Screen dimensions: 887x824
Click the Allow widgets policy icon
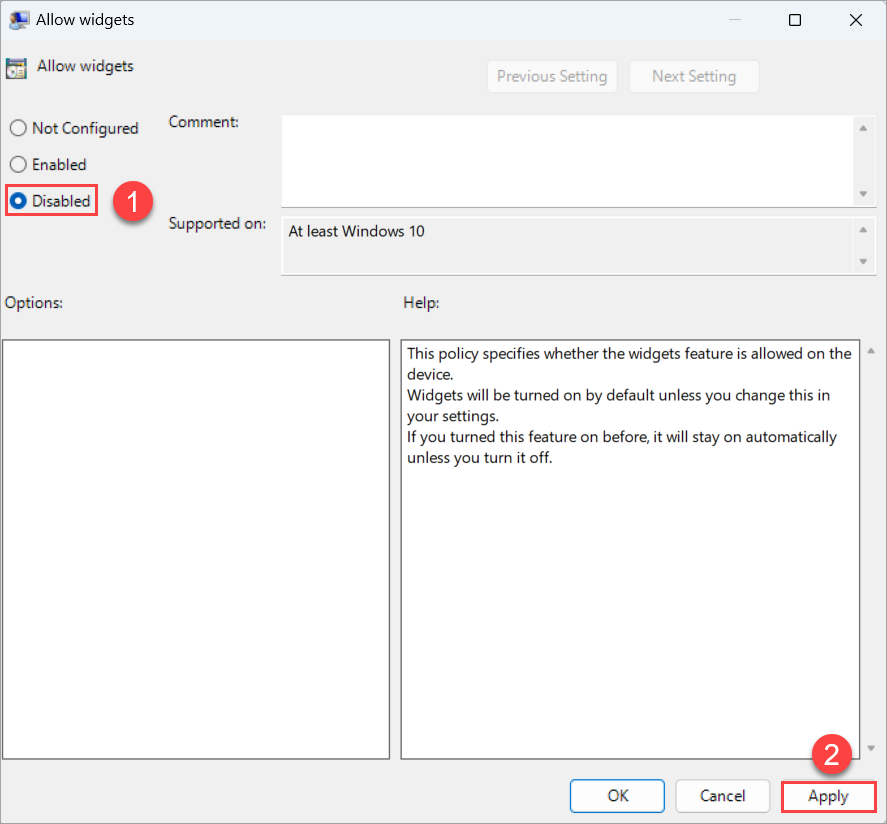click(x=16, y=66)
